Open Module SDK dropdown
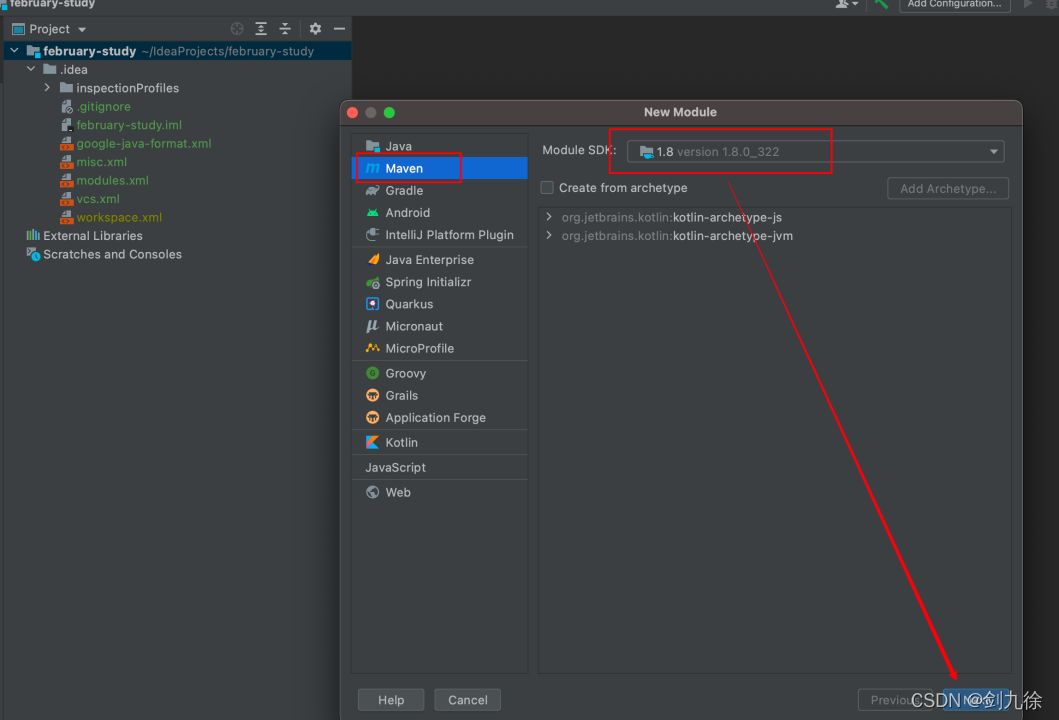The image size is (1059, 720). (x=815, y=151)
